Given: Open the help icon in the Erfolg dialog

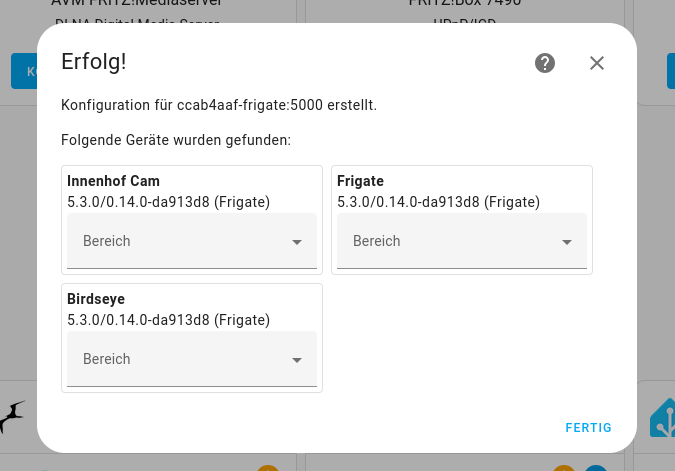Looking at the screenshot, I should [x=545, y=63].
